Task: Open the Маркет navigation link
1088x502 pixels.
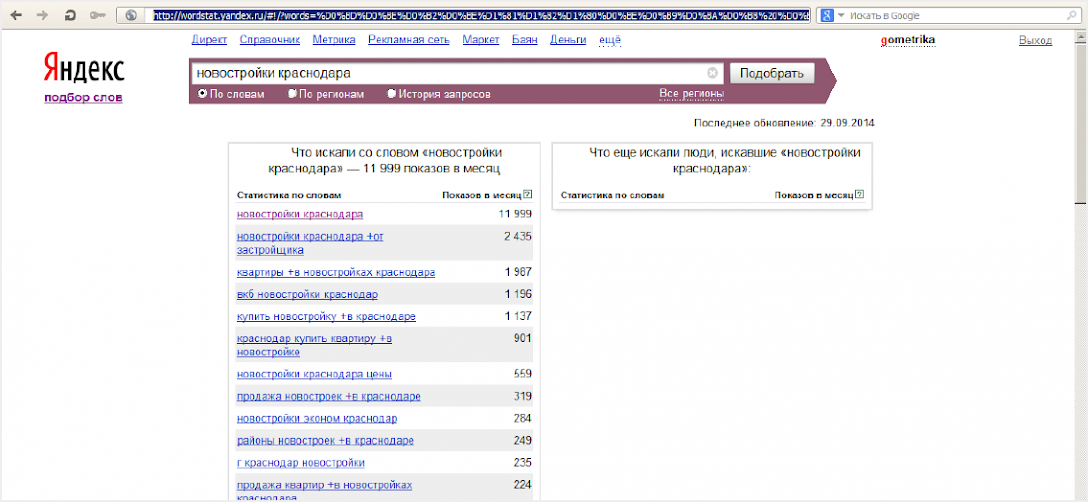Action: [481, 40]
